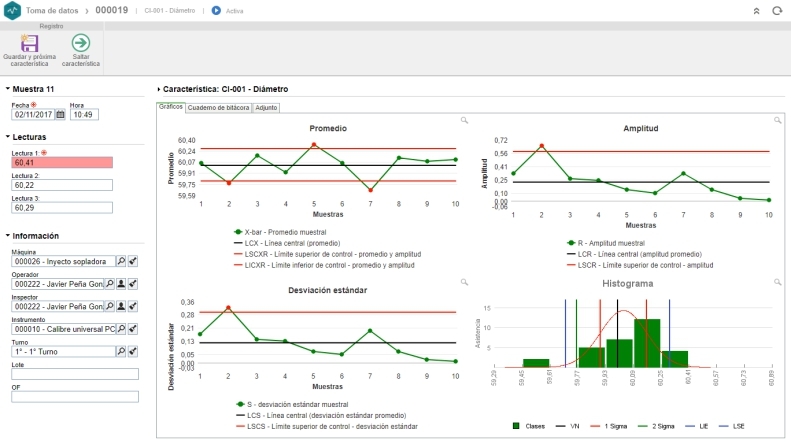
Task: Click Guardar y próxima característica save icon
Action: 29,43
